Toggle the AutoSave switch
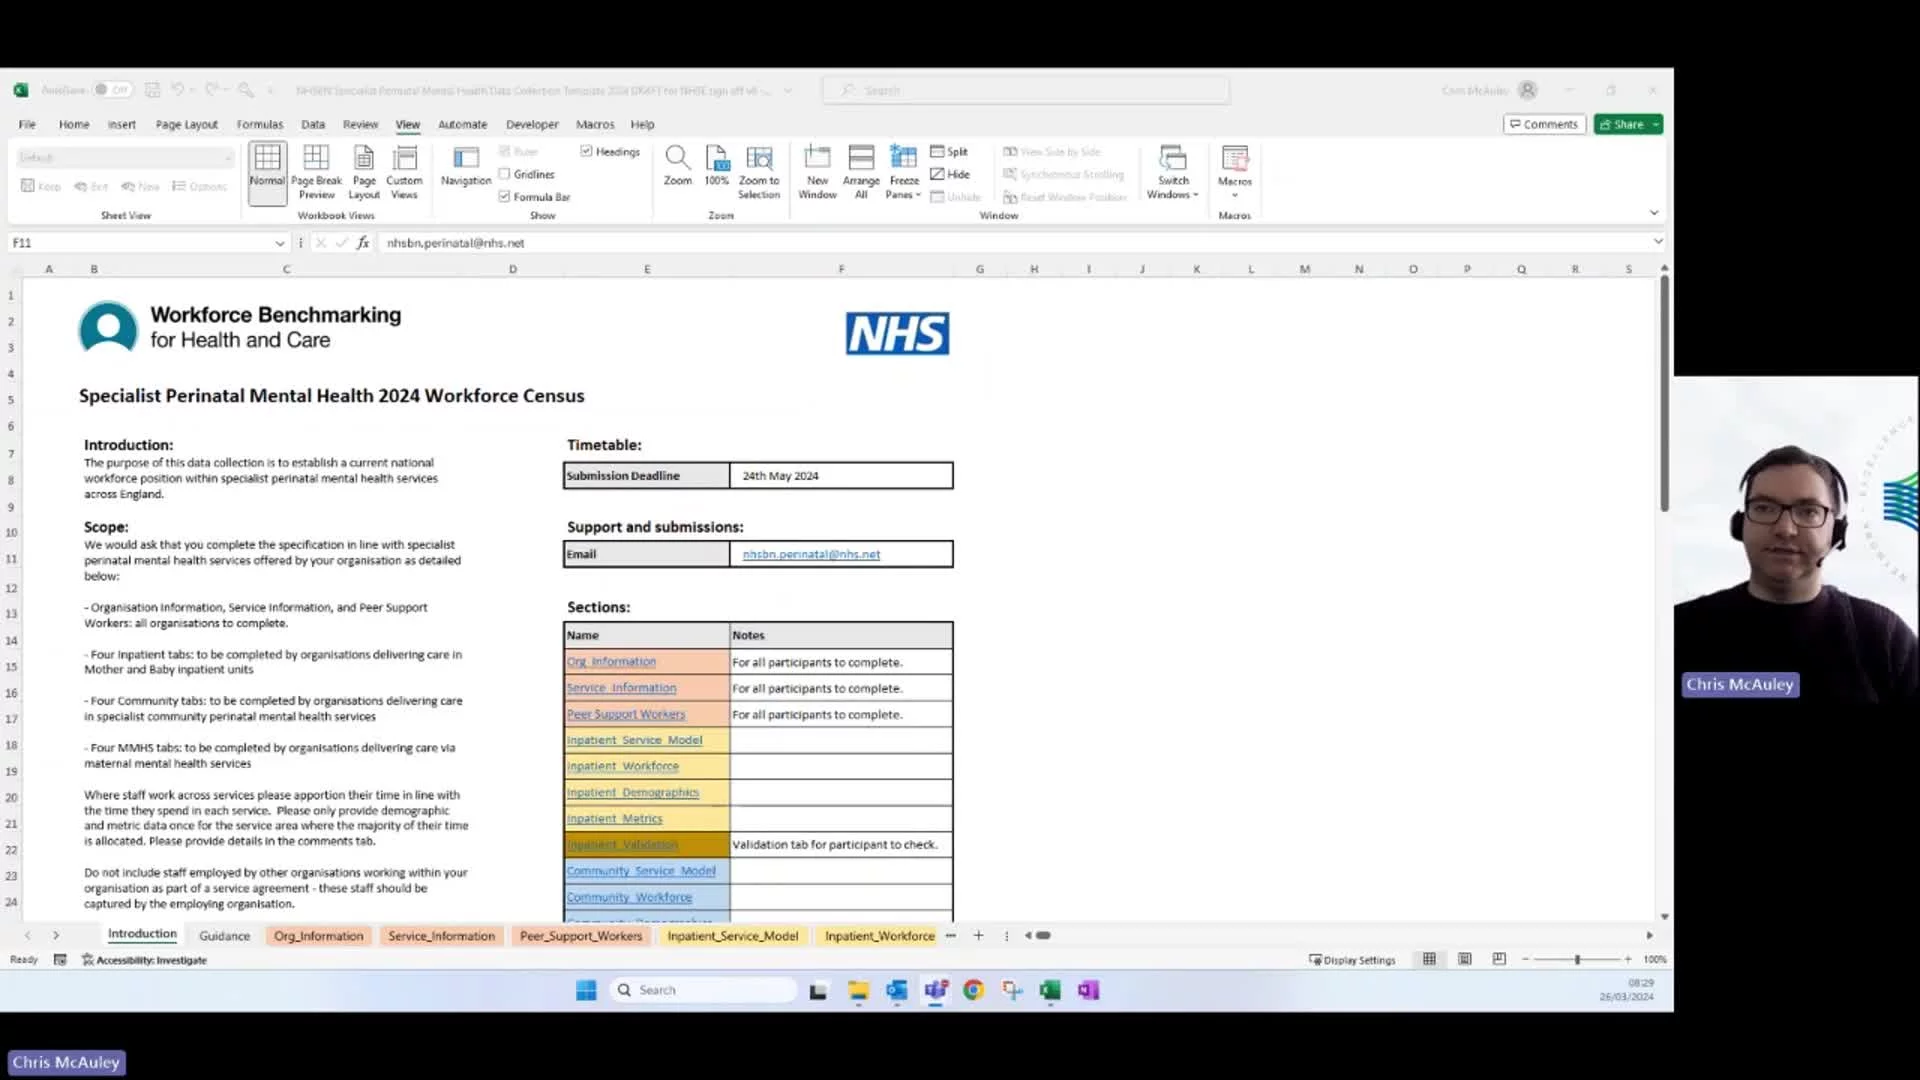The height and width of the screenshot is (1080, 1920). tap(113, 90)
